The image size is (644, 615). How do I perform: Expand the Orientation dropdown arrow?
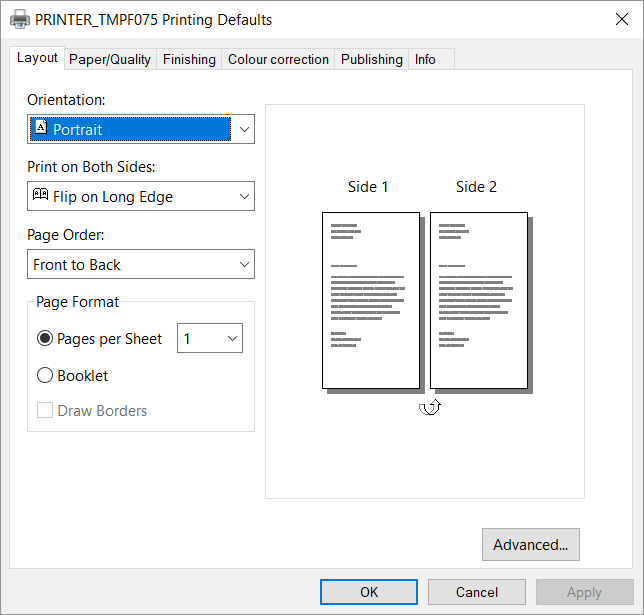[x=244, y=129]
